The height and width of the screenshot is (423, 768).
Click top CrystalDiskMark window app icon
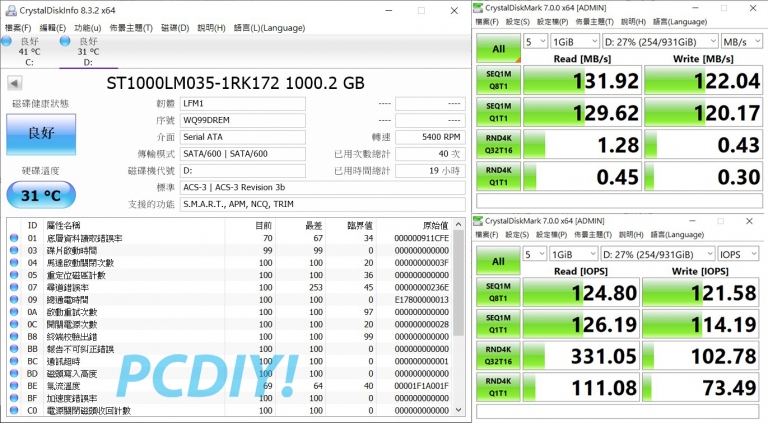point(478,8)
